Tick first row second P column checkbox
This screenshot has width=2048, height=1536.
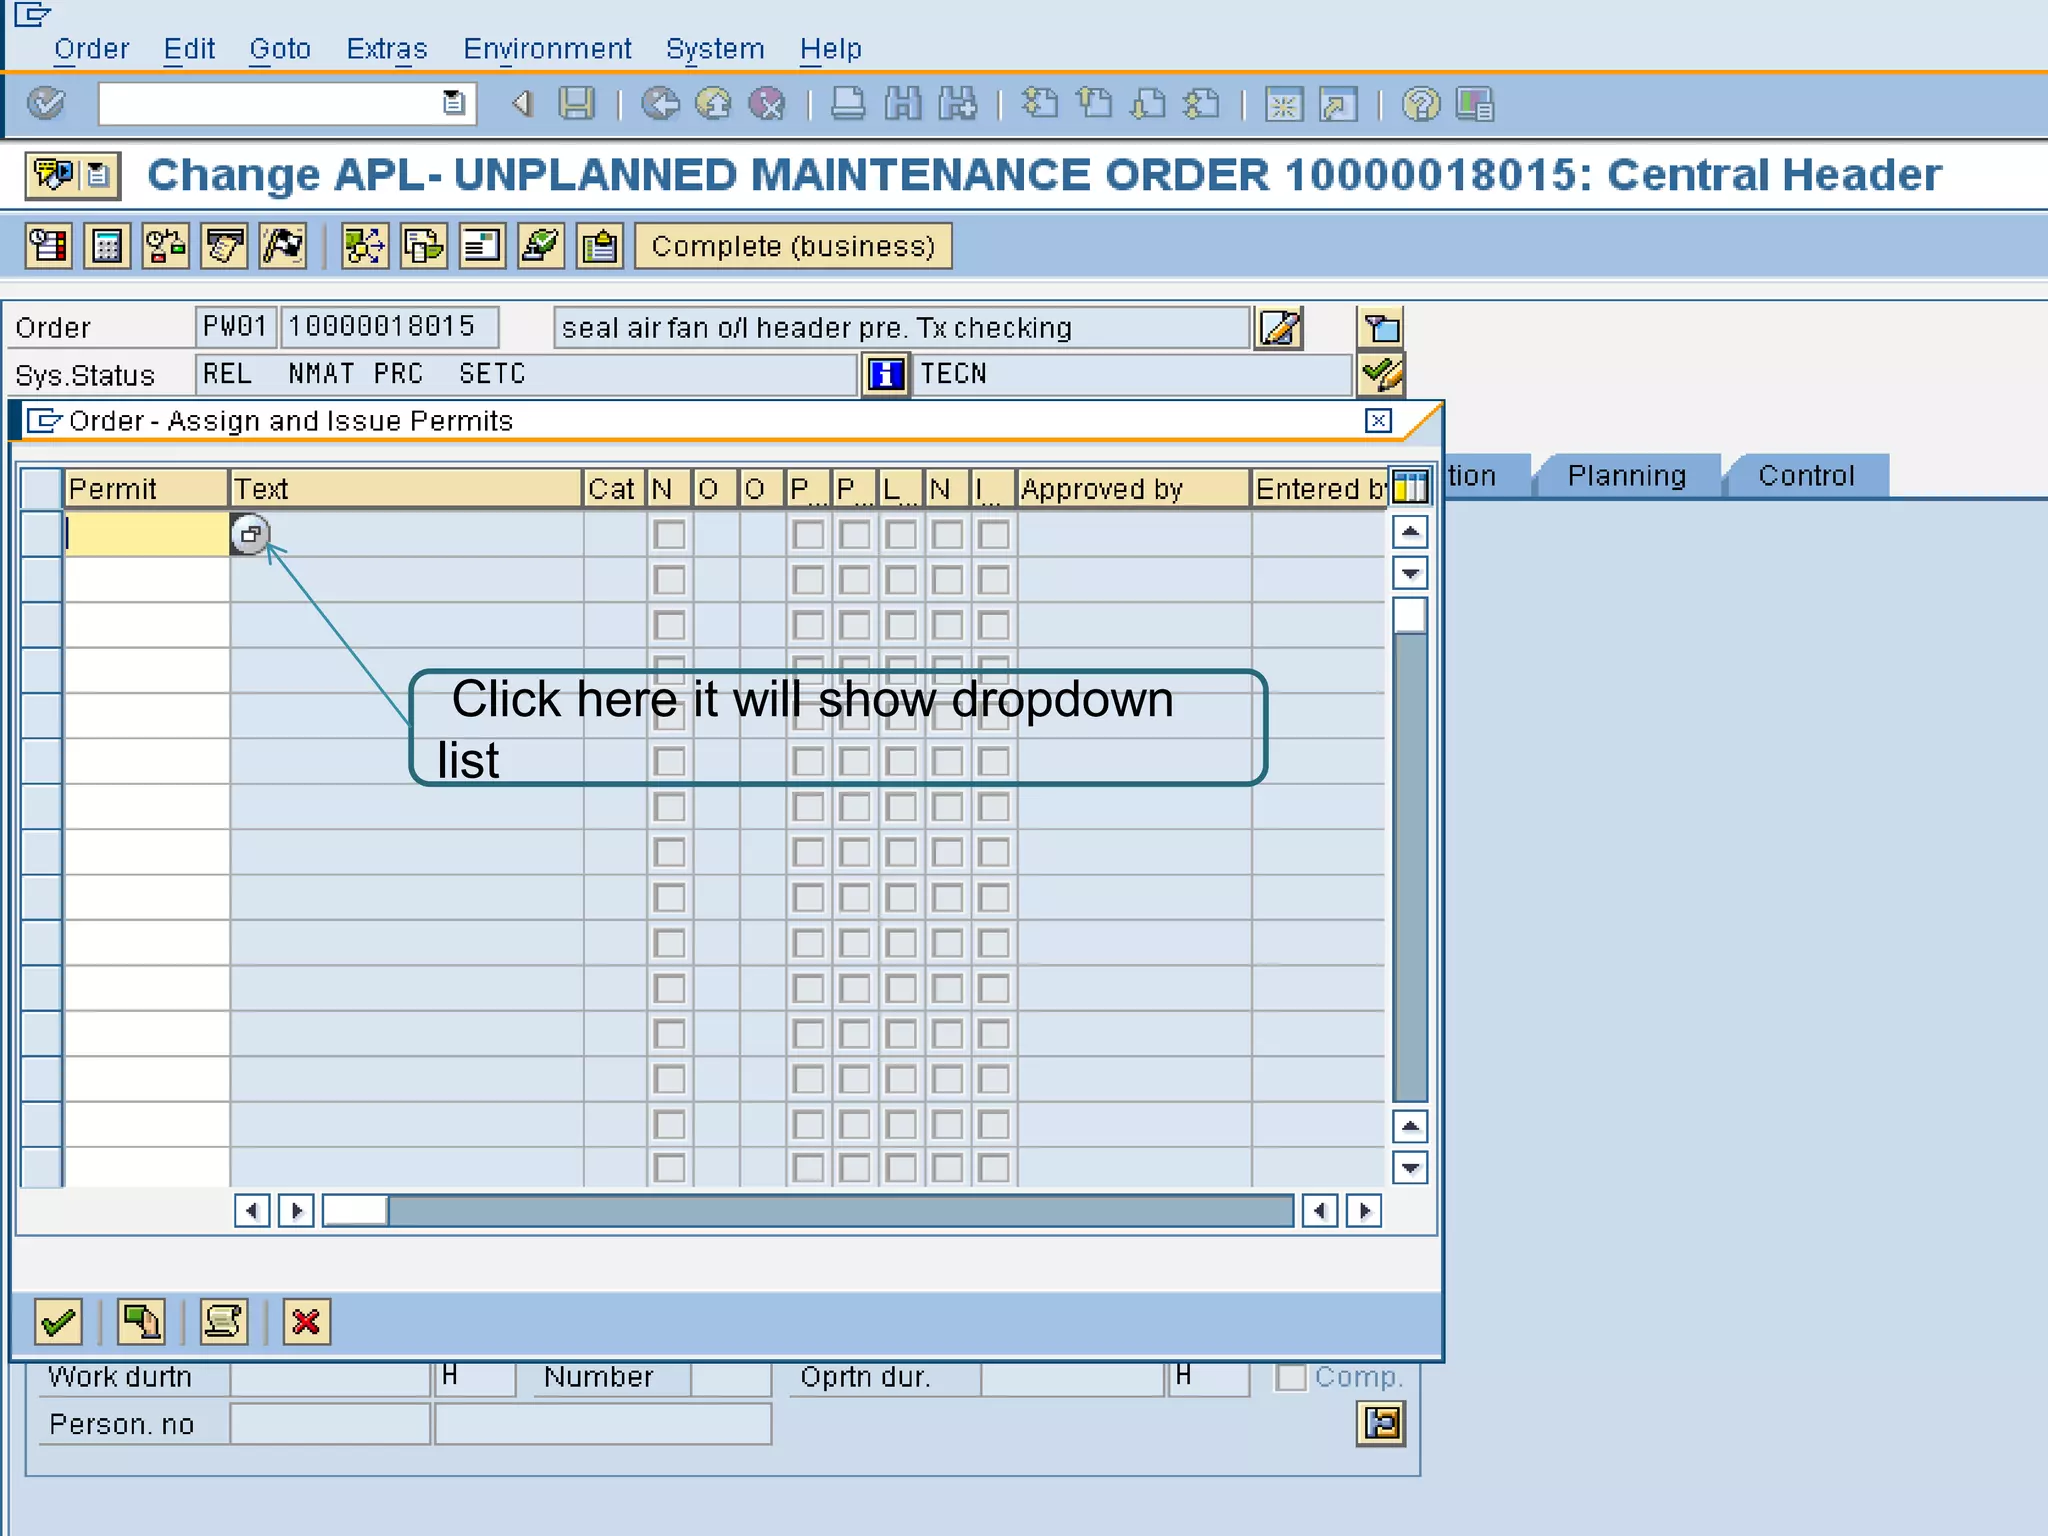(x=854, y=534)
